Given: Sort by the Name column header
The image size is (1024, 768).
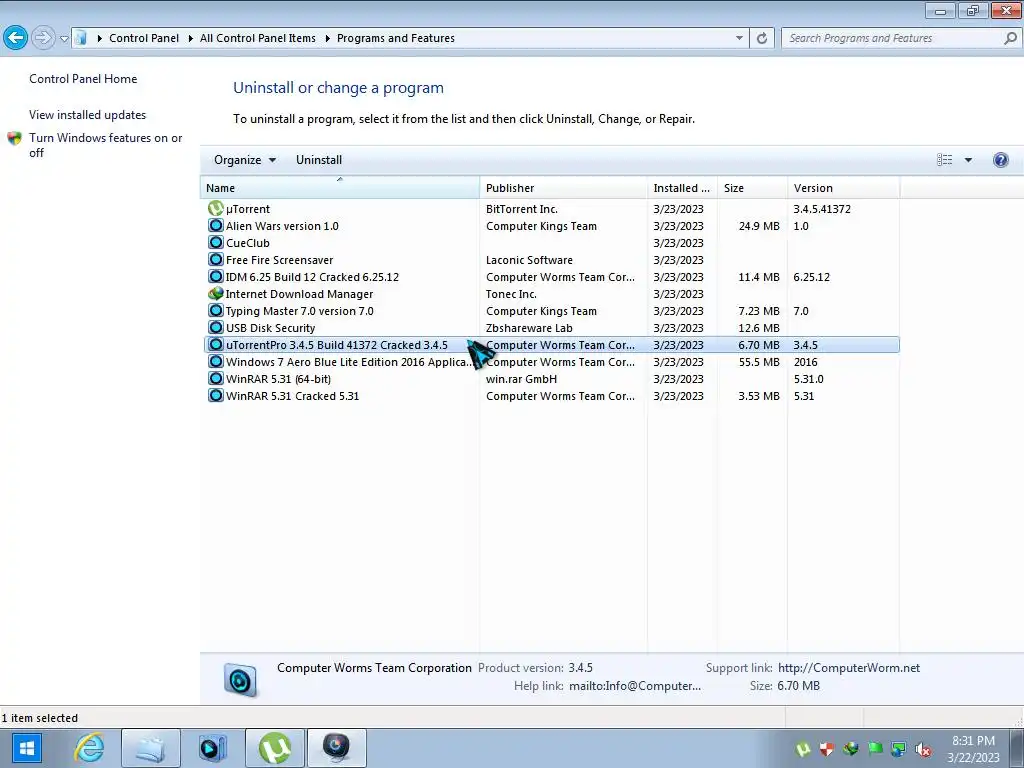Looking at the screenshot, I should 340,187.
